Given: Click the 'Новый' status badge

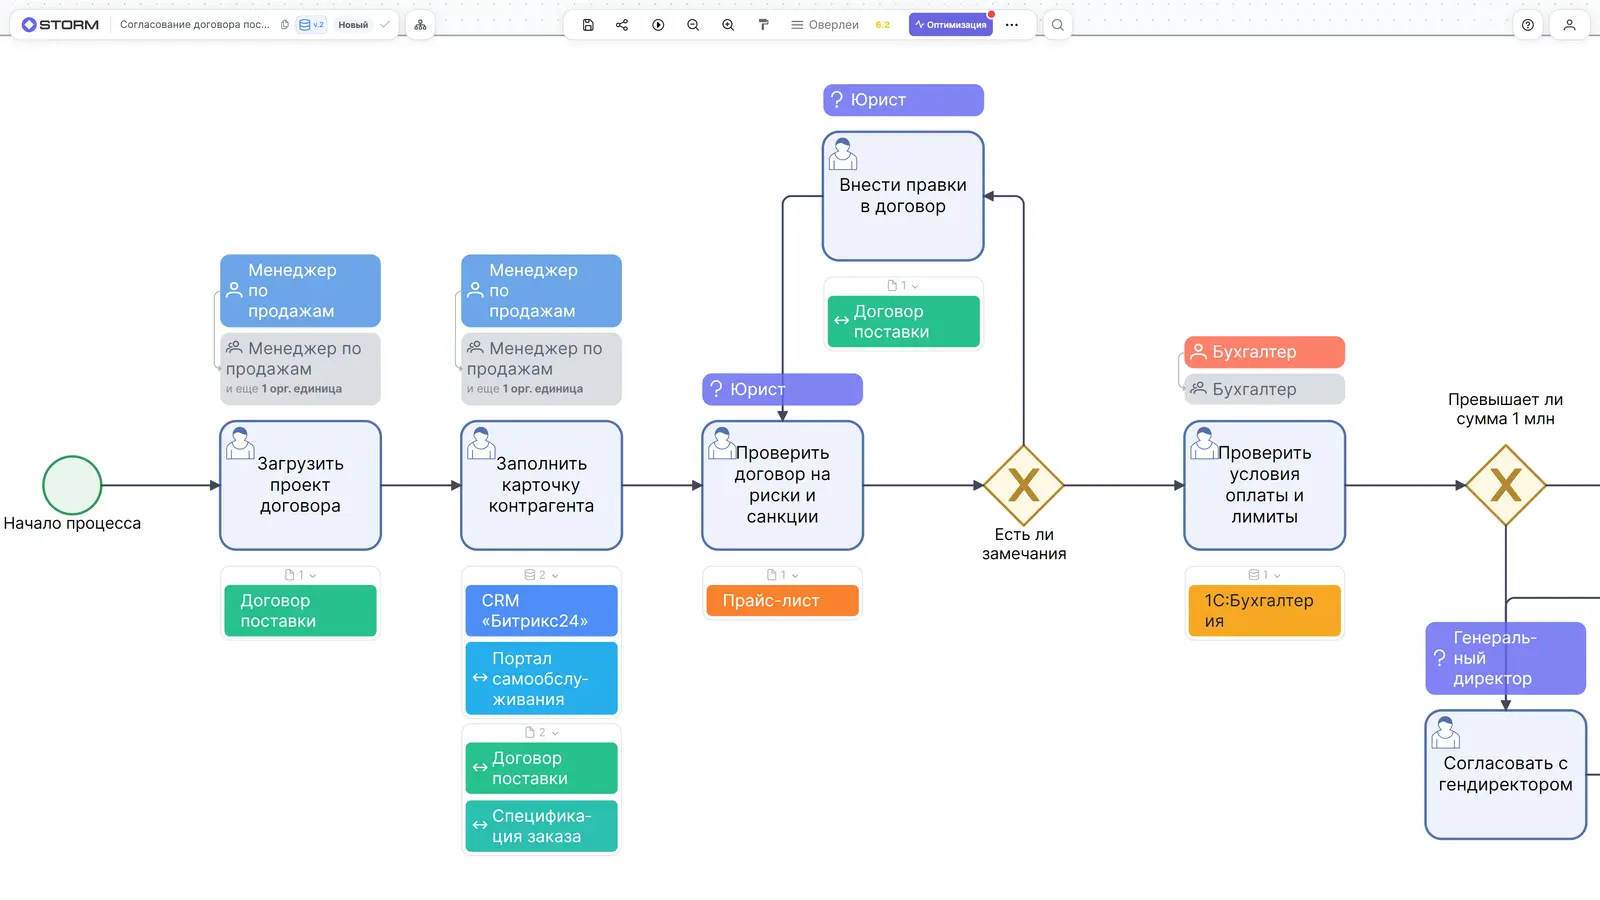Looking at the screenshot, I should click(353, 25).
